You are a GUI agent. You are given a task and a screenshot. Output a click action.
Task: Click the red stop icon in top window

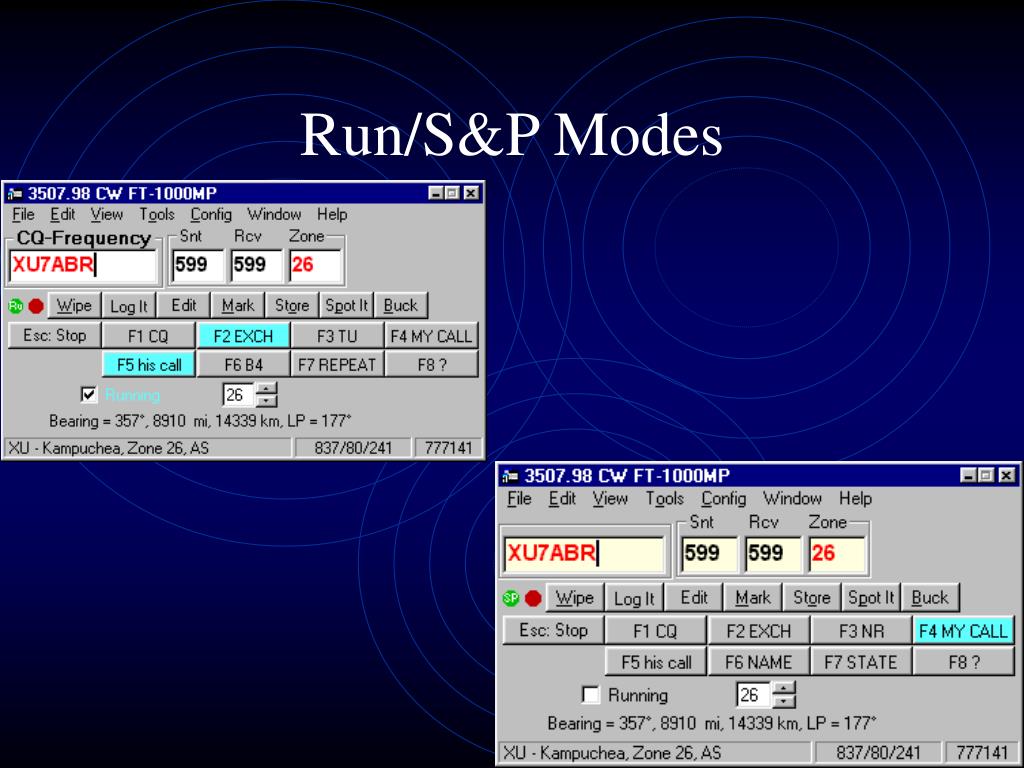coord(36,306)
